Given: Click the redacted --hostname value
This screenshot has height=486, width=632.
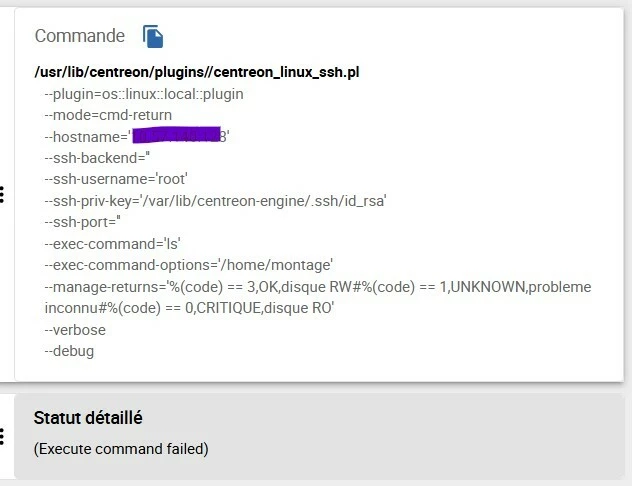Looking at the screenshot, I should click(x=177, y=135).
